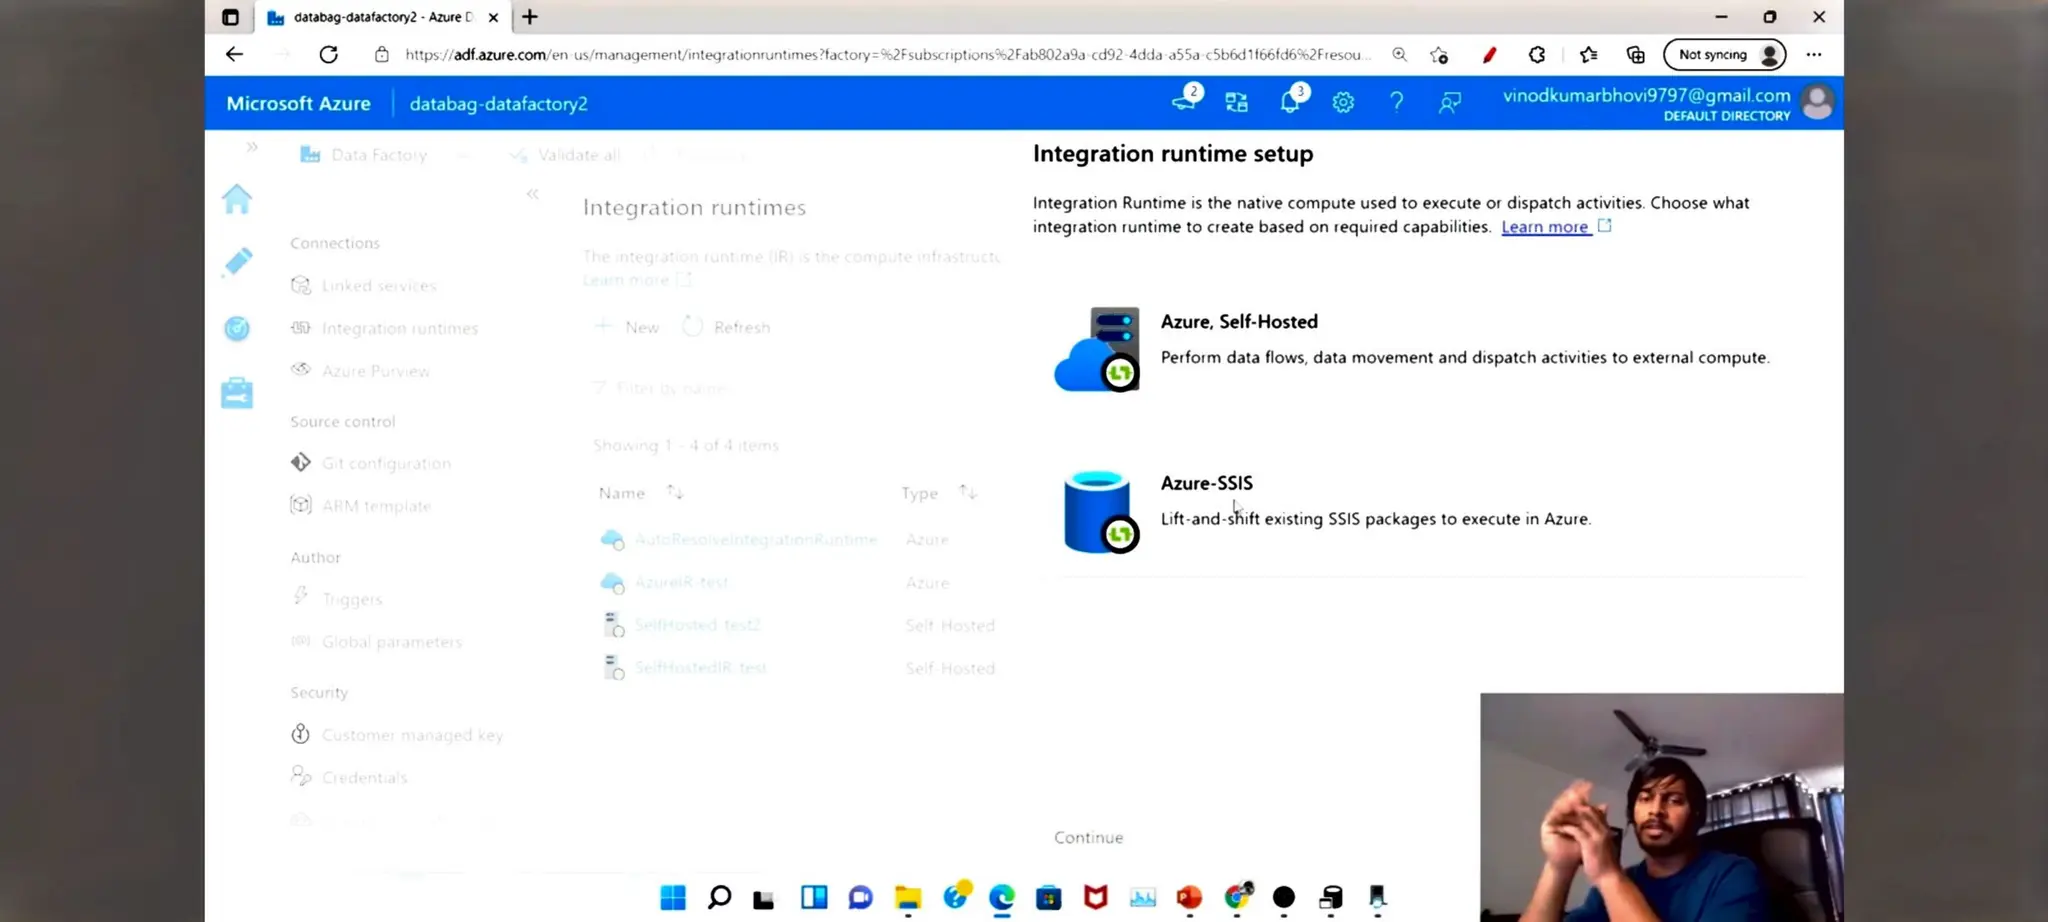Go back to the previous page

pos(234,54)
